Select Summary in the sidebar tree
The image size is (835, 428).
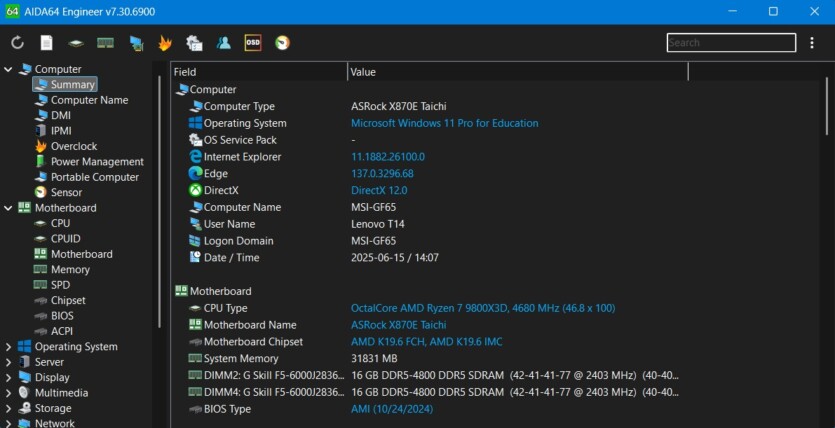[65, 84]
